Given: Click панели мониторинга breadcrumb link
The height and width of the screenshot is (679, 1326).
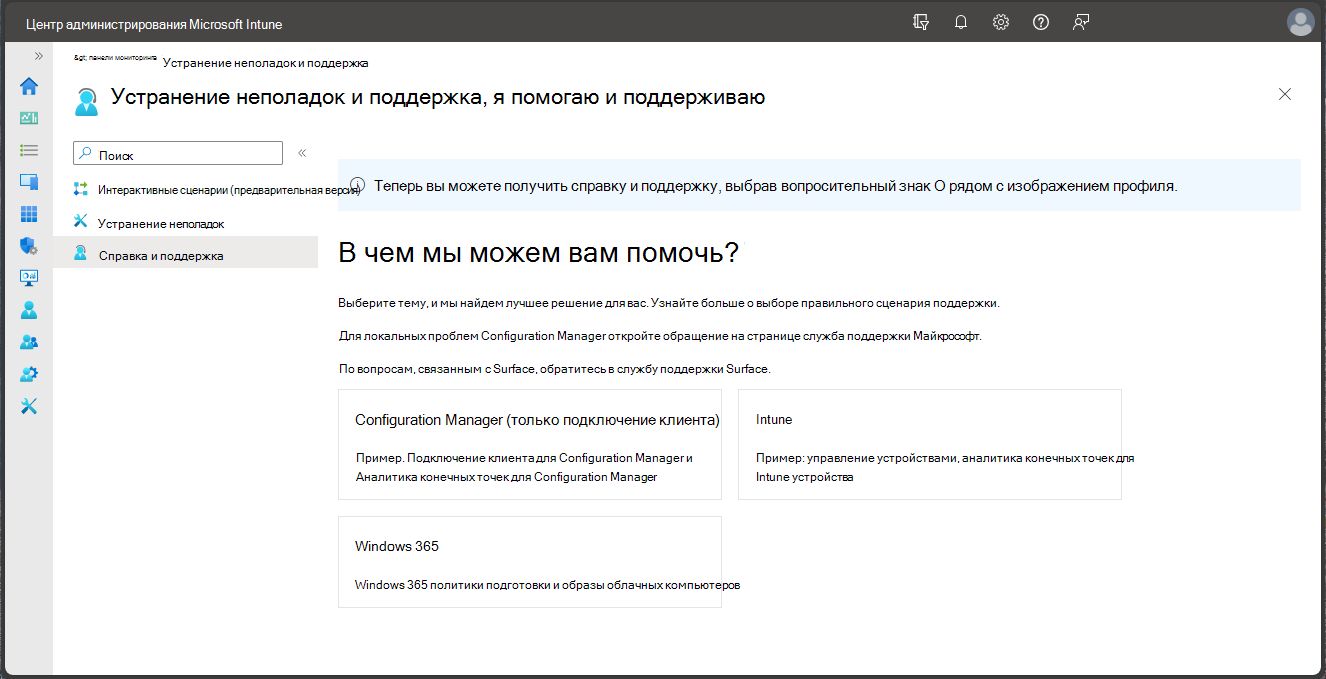Looking at the screenshot, I should coord(115,58).
